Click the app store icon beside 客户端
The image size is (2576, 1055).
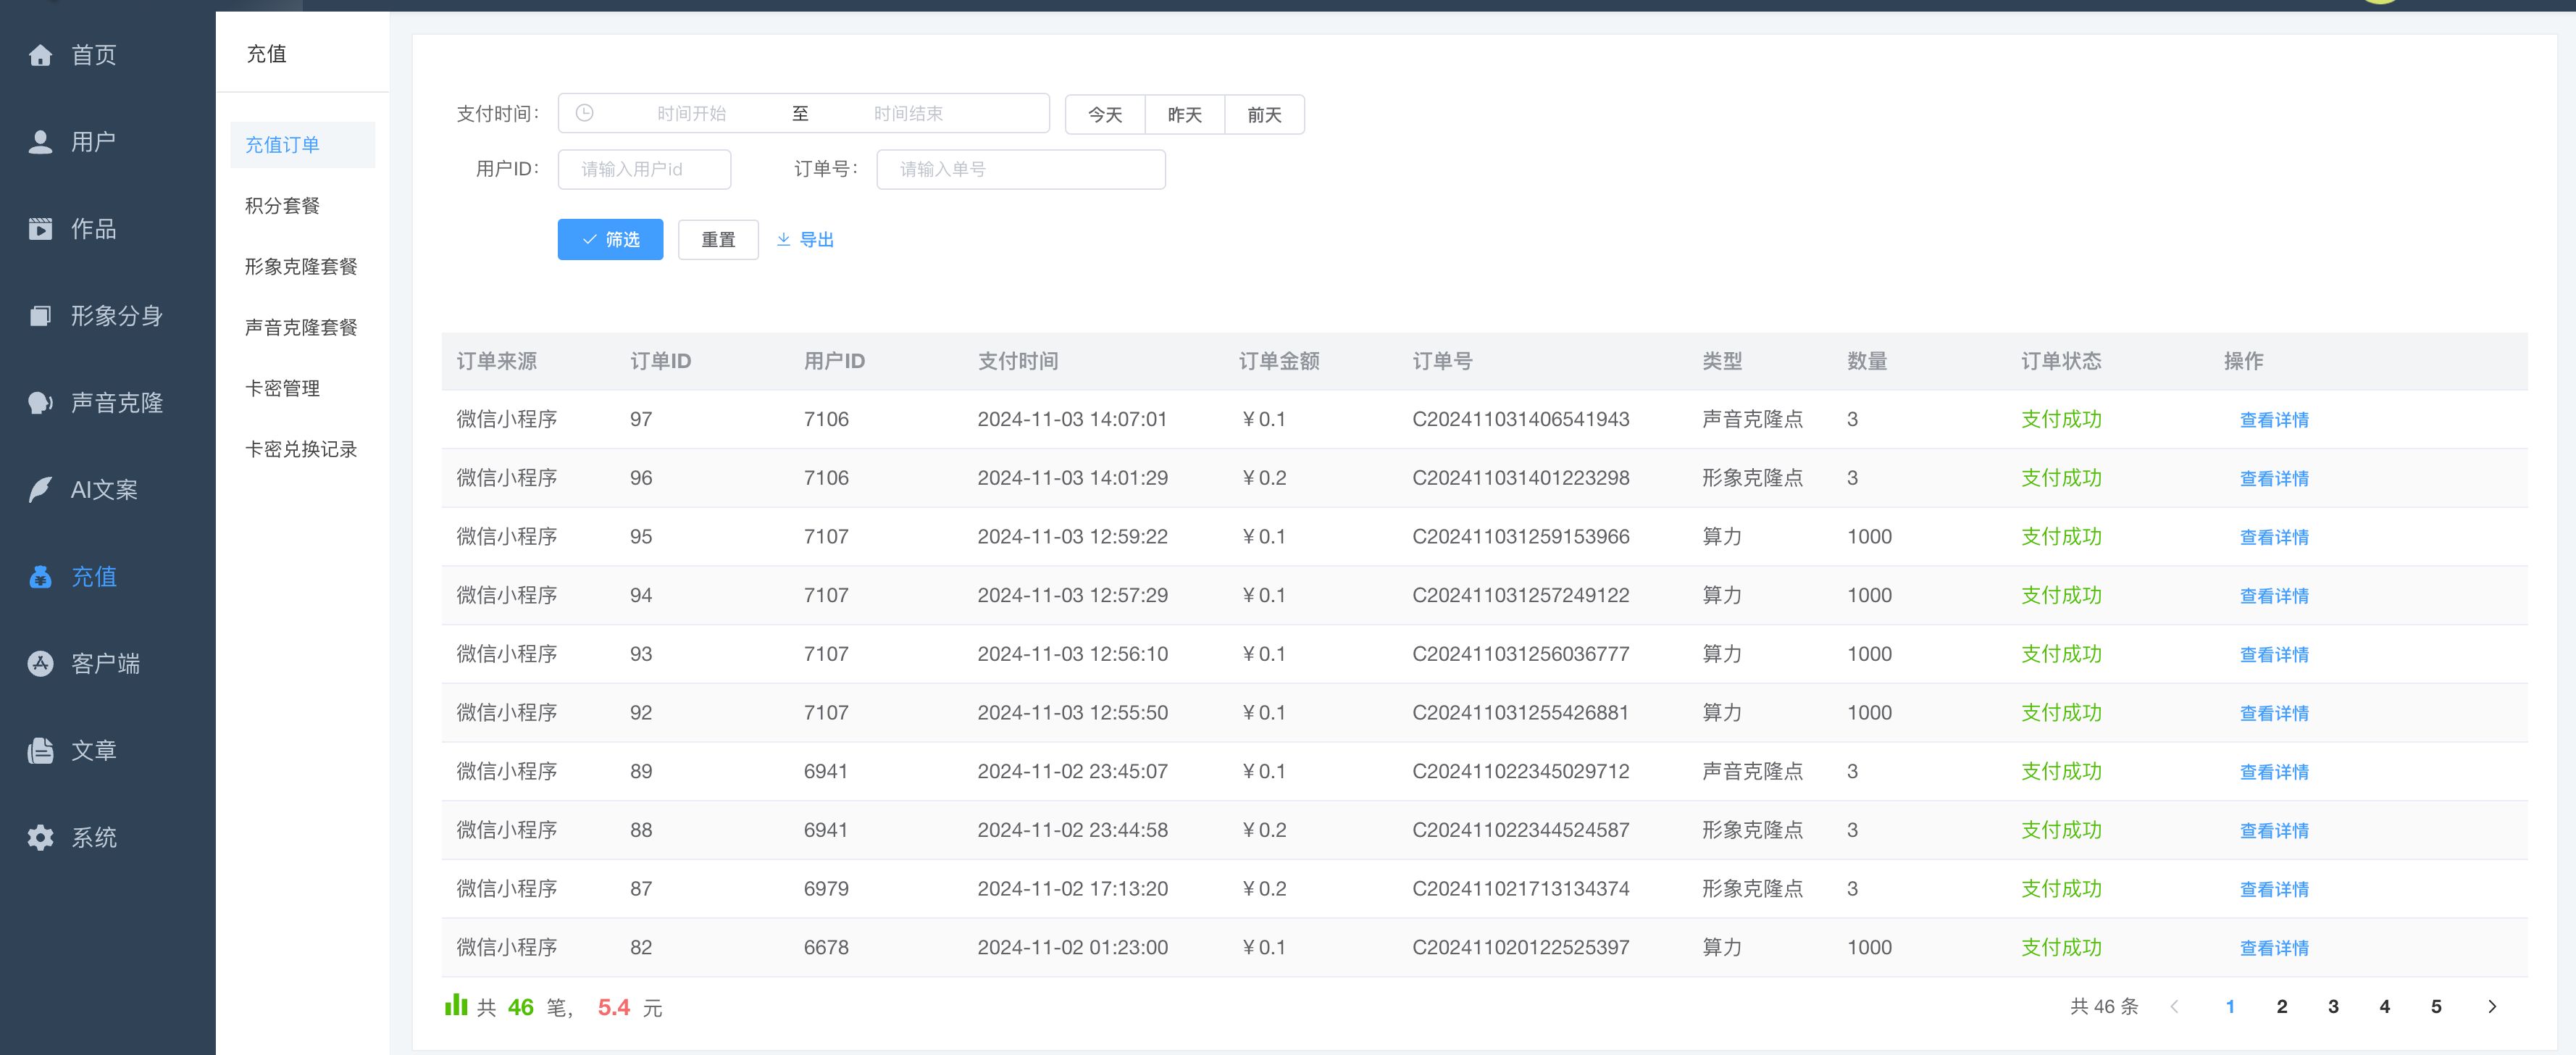[x=40, y=663]
